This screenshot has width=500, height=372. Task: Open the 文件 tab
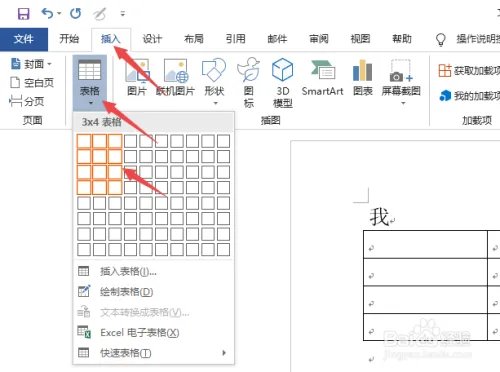[x=24, y=39]
